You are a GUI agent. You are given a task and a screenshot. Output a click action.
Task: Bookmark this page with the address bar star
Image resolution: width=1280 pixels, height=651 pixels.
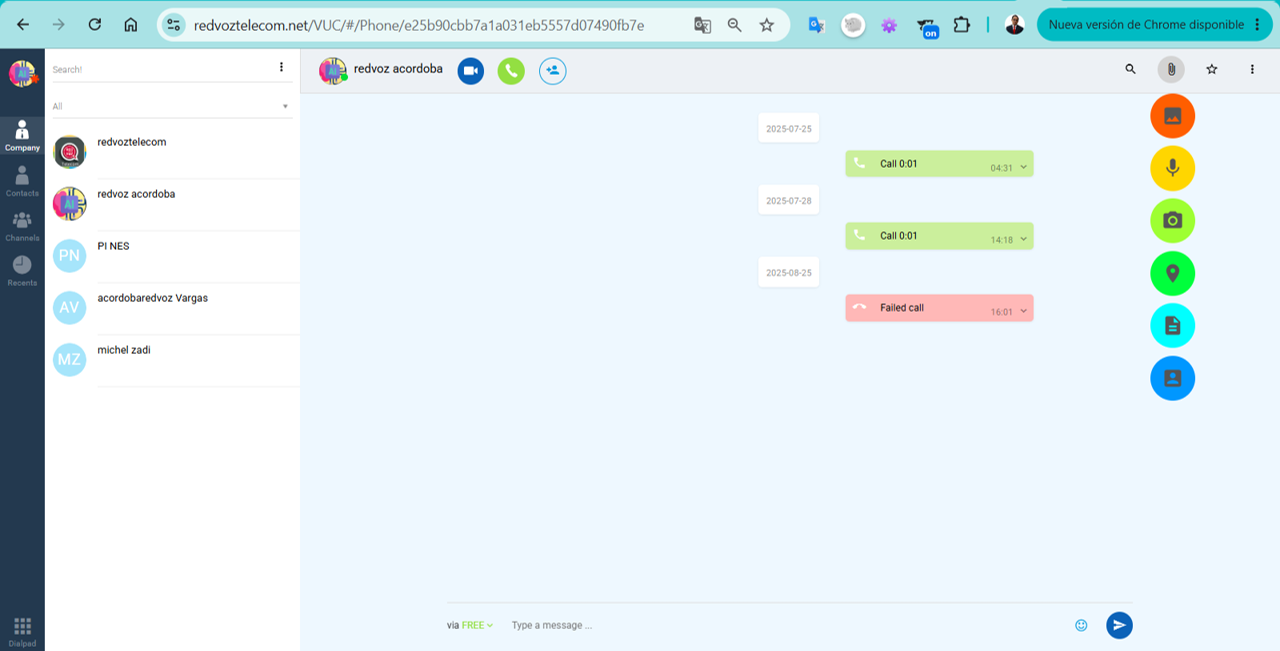pyautogui.click(x=766, y=25)
